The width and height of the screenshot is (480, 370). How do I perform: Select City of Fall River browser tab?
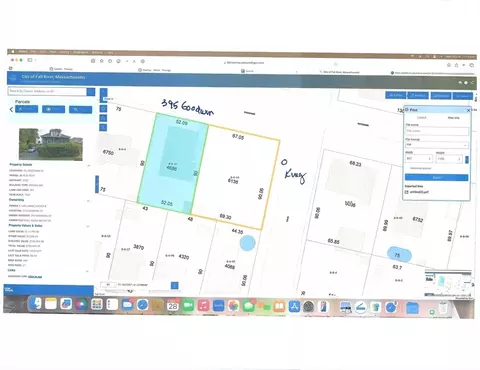coord(339,72)
